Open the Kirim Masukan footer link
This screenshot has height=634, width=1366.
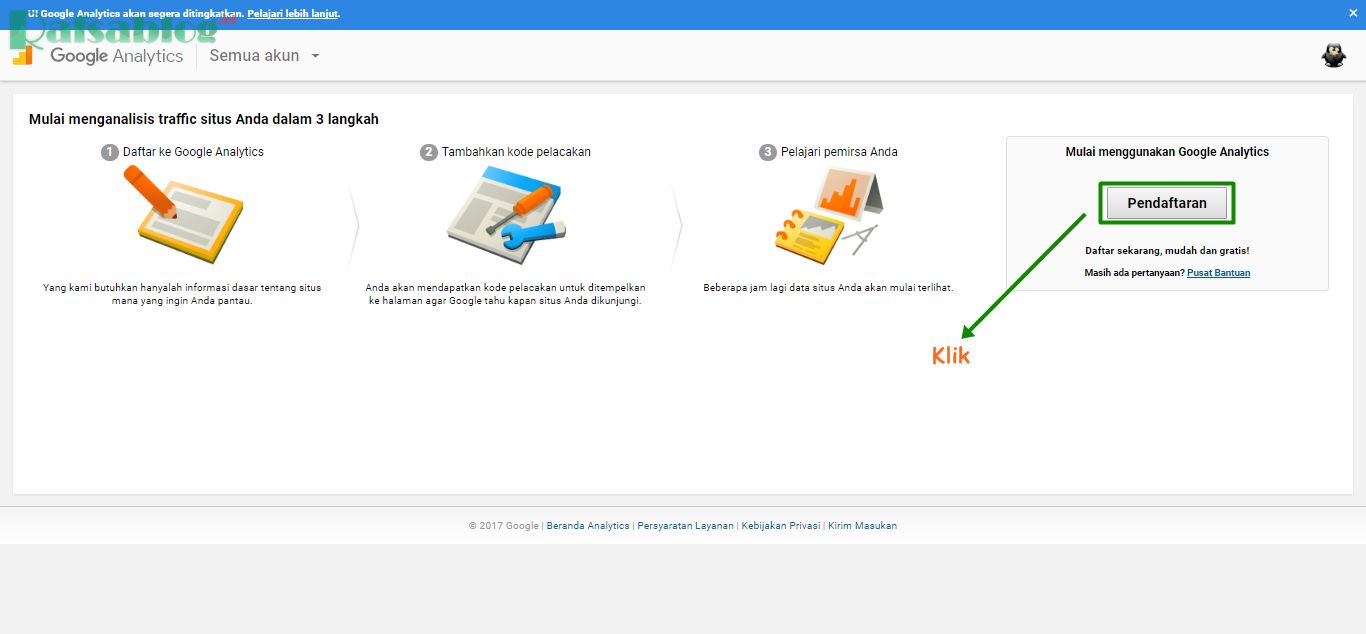[x=862, y=526]
